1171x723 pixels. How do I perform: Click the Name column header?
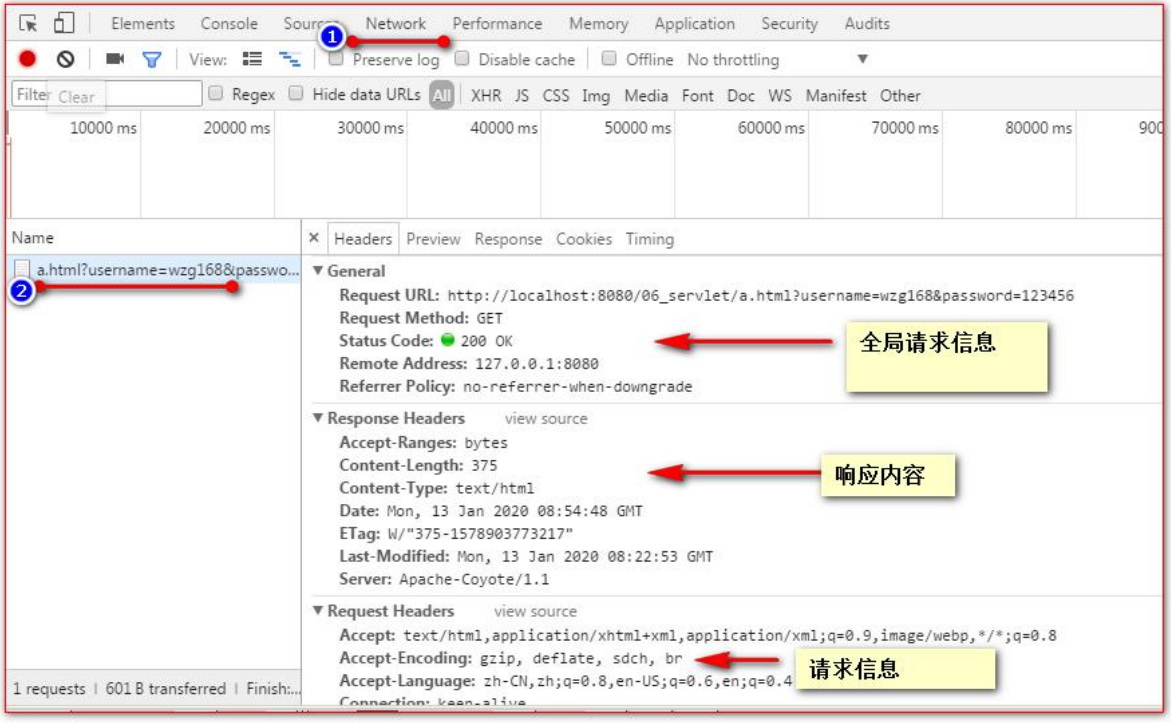33,238
